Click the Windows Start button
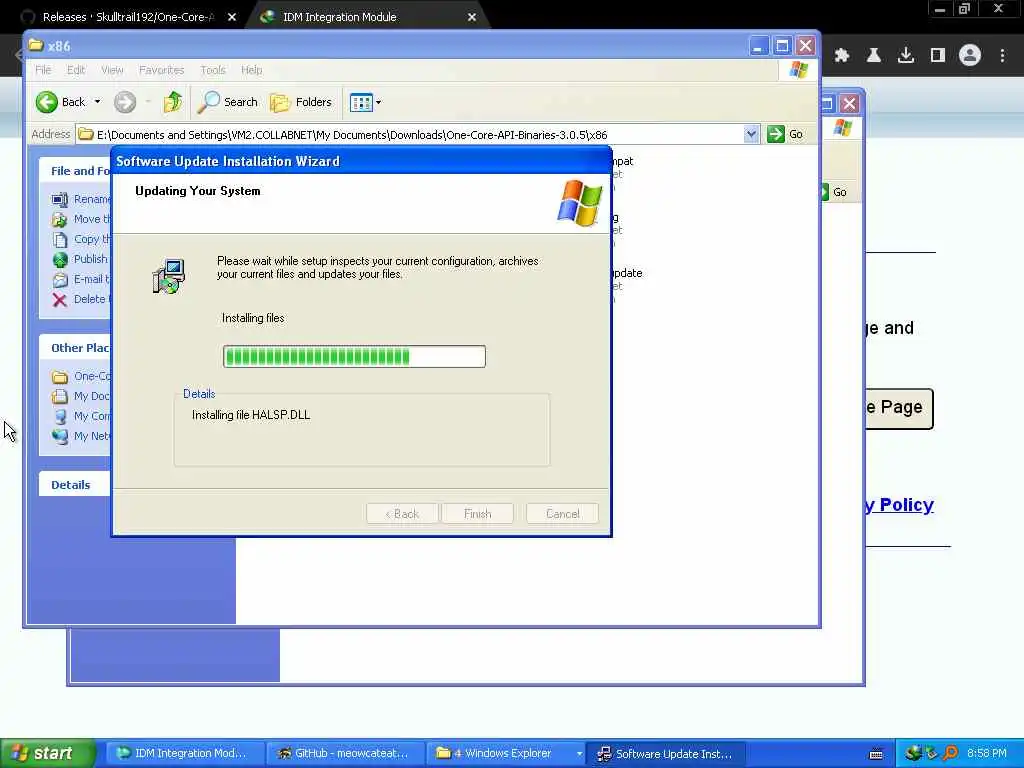The width and height of the screenshot is (1024, 768). point(47,753)
